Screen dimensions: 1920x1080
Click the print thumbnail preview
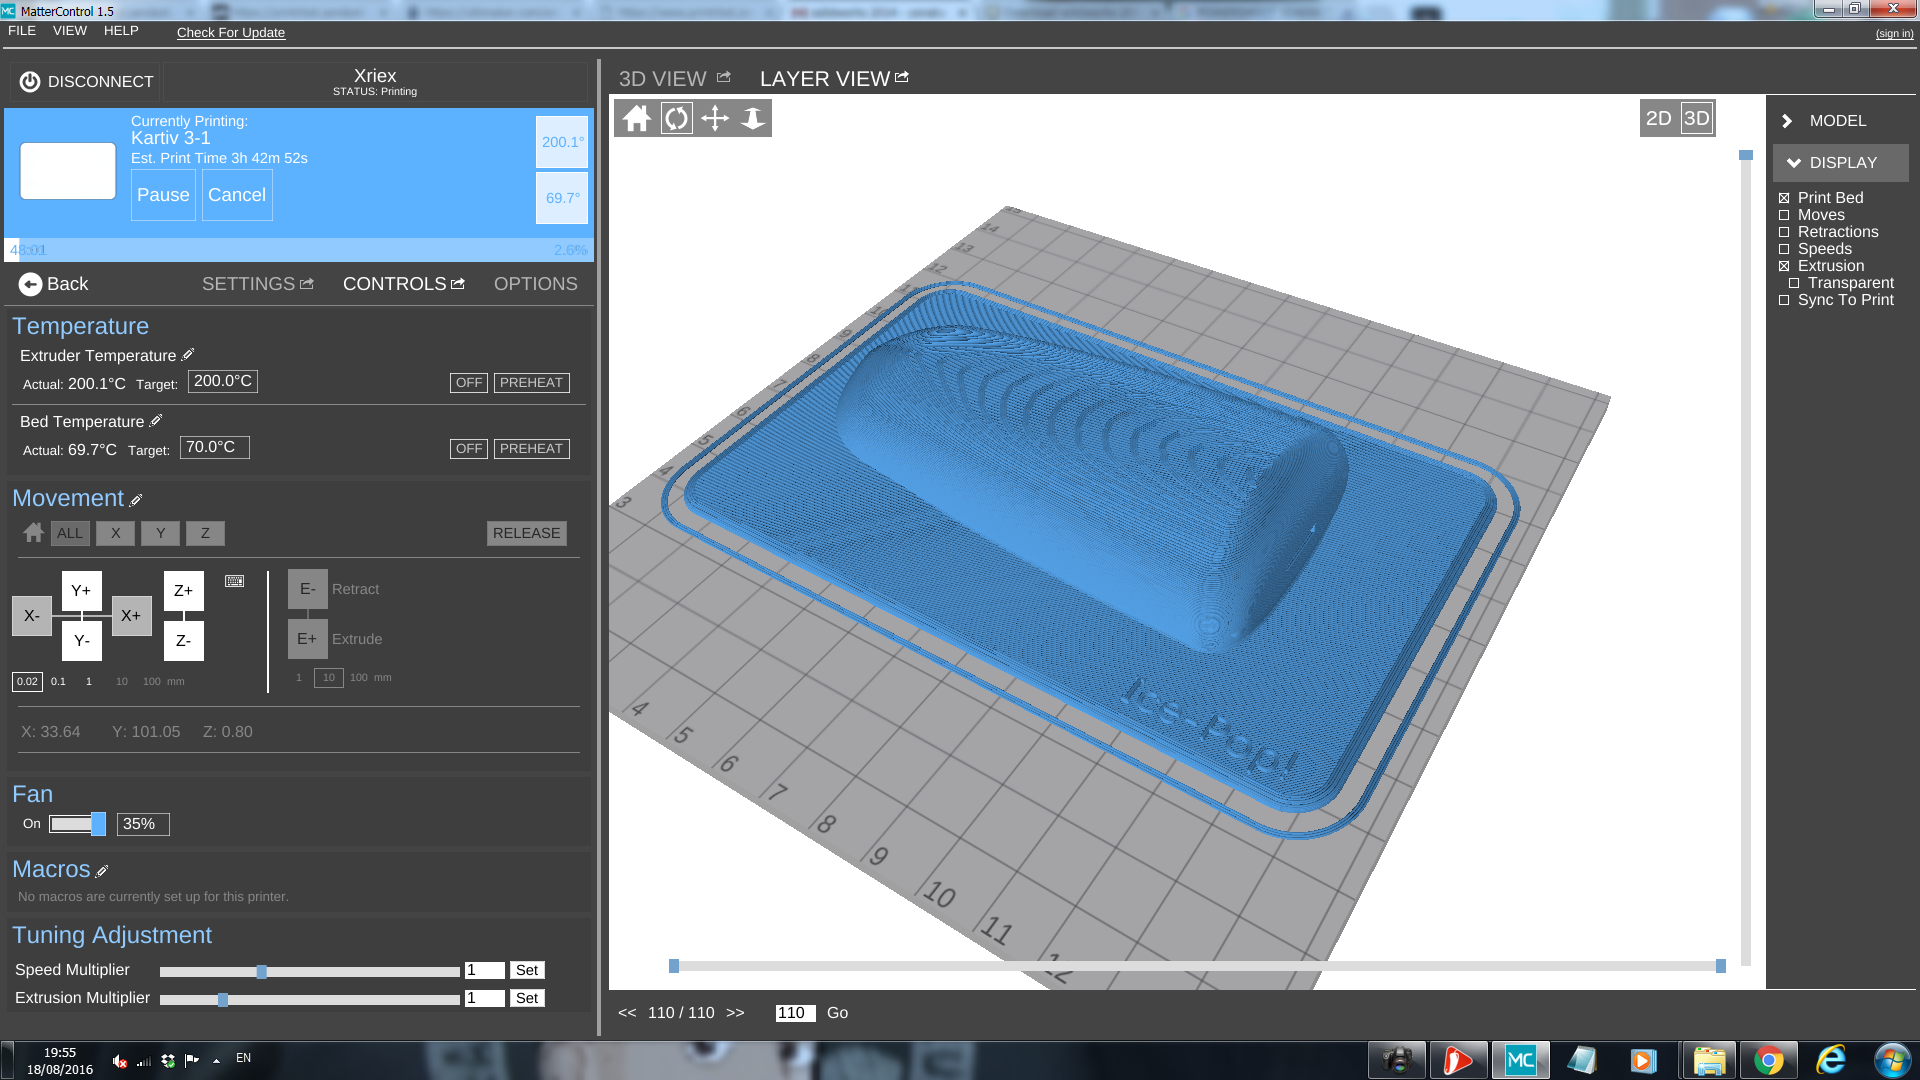coord(68,171)
